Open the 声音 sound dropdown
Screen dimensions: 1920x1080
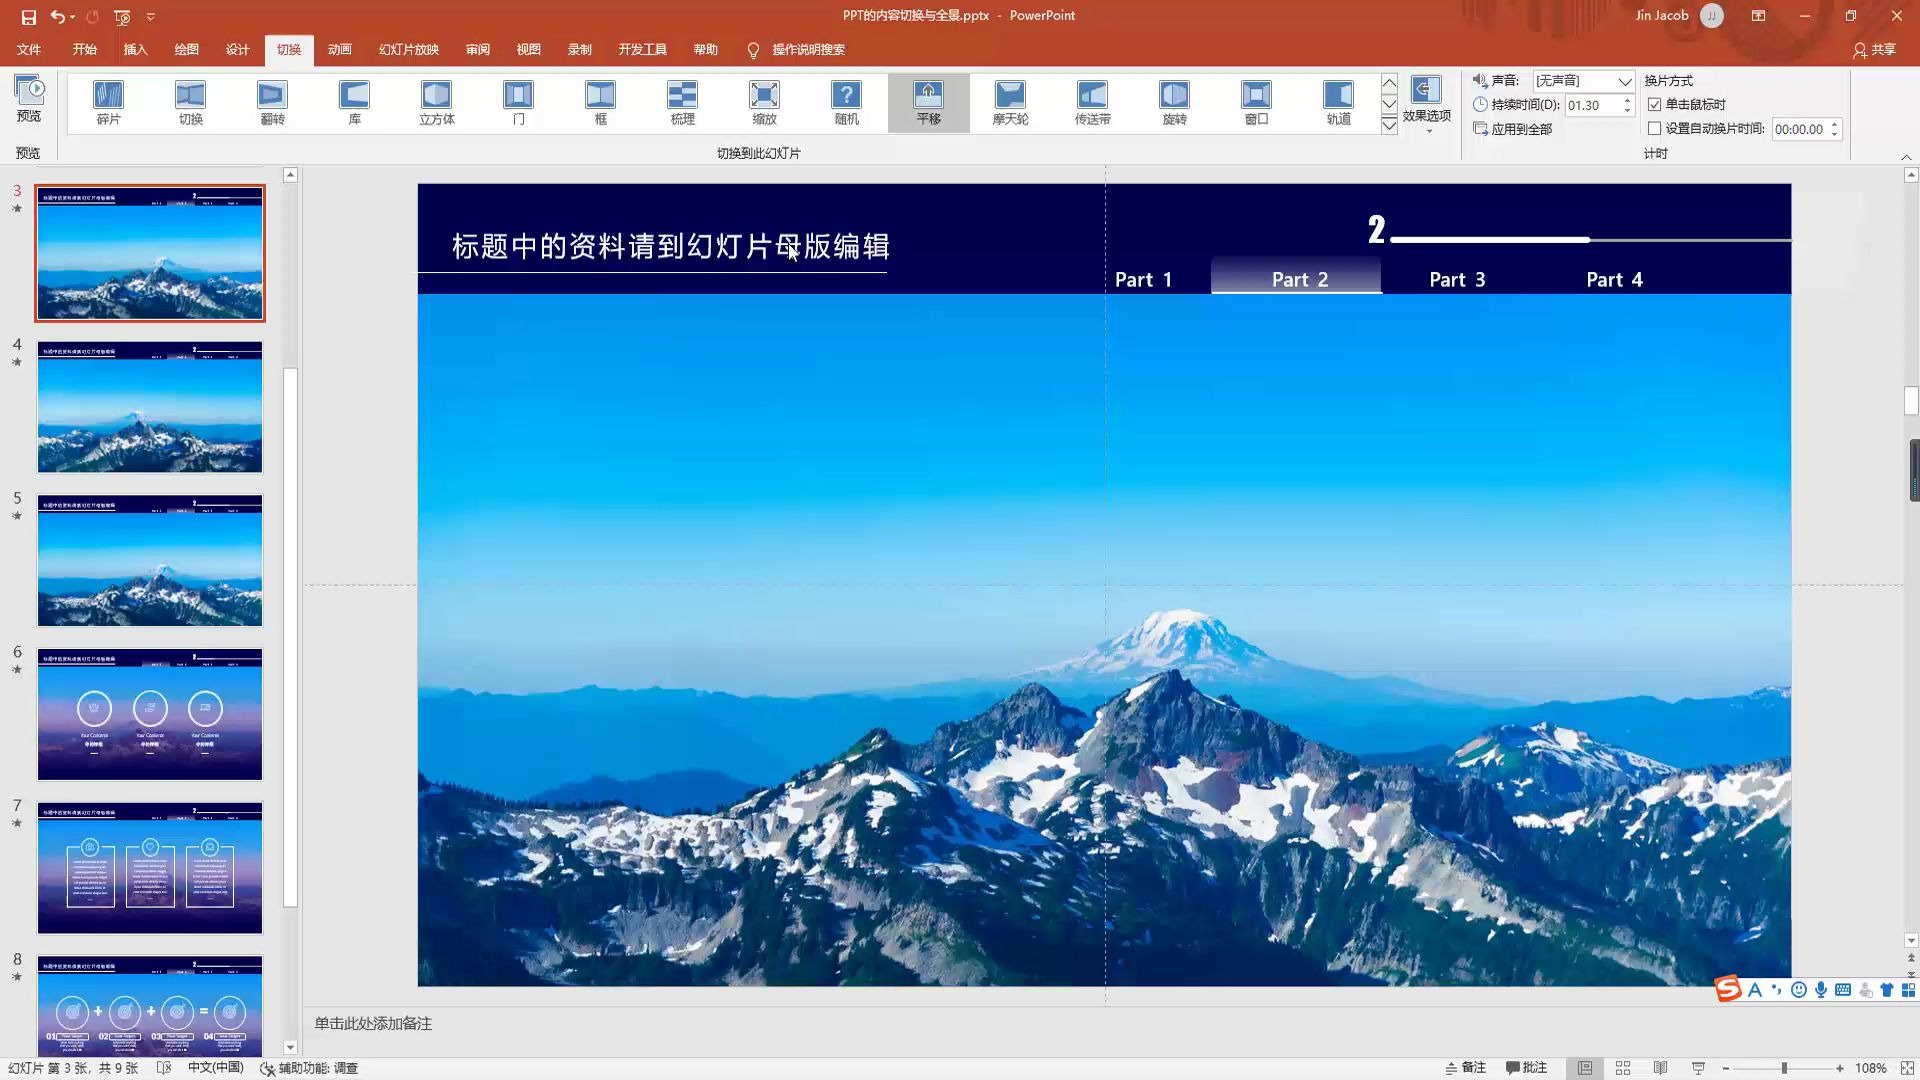pos(1624,81)
